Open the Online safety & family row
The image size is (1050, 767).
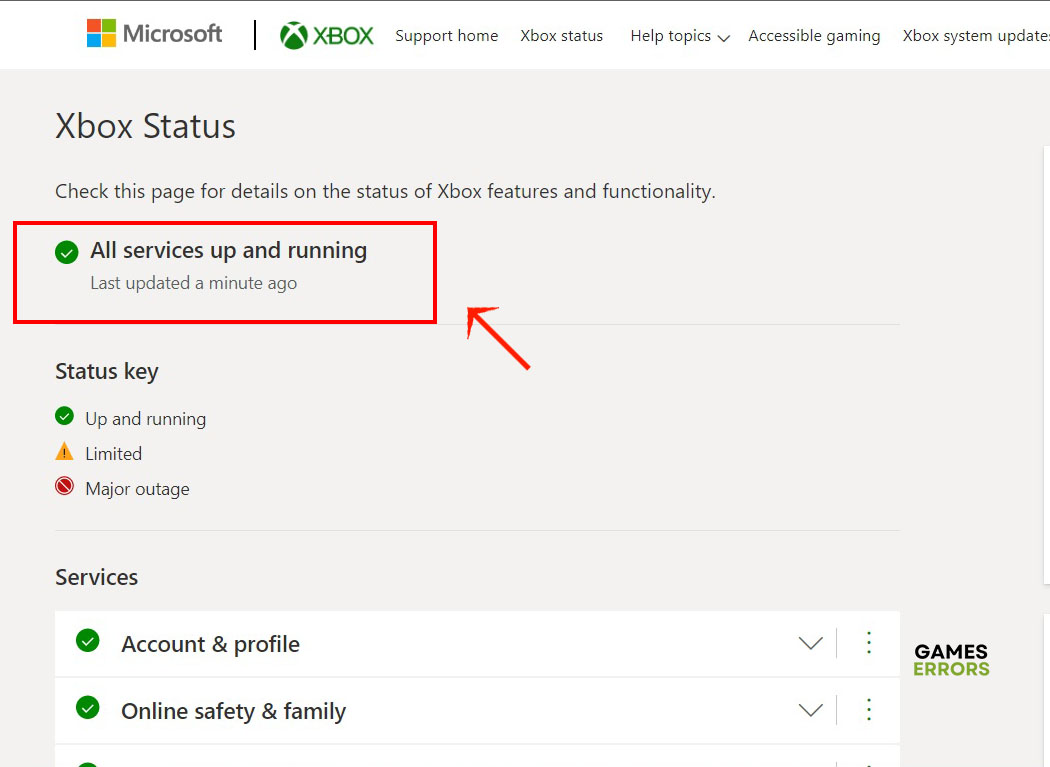pyautogui.click(x=477, y=711)
